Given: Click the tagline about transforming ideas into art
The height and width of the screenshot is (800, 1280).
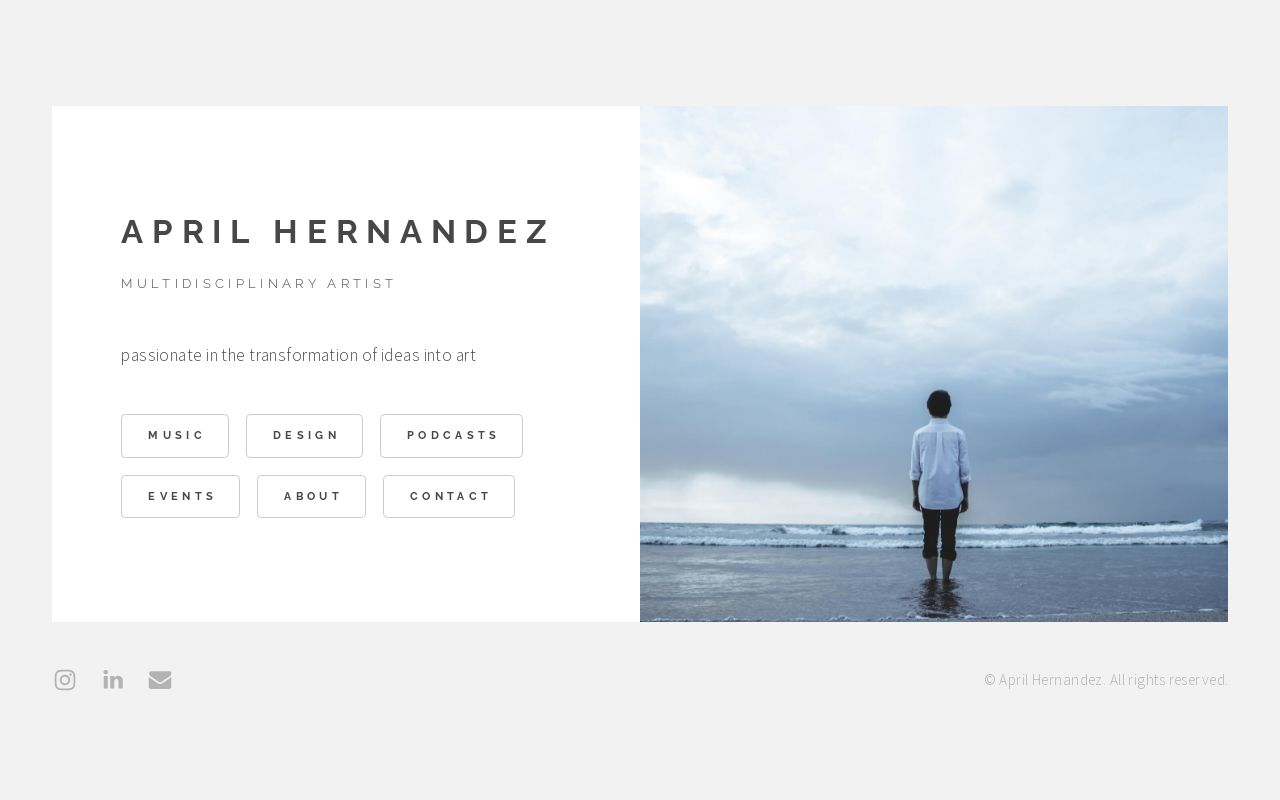Looking at the screenshot, I should point(298,355).
